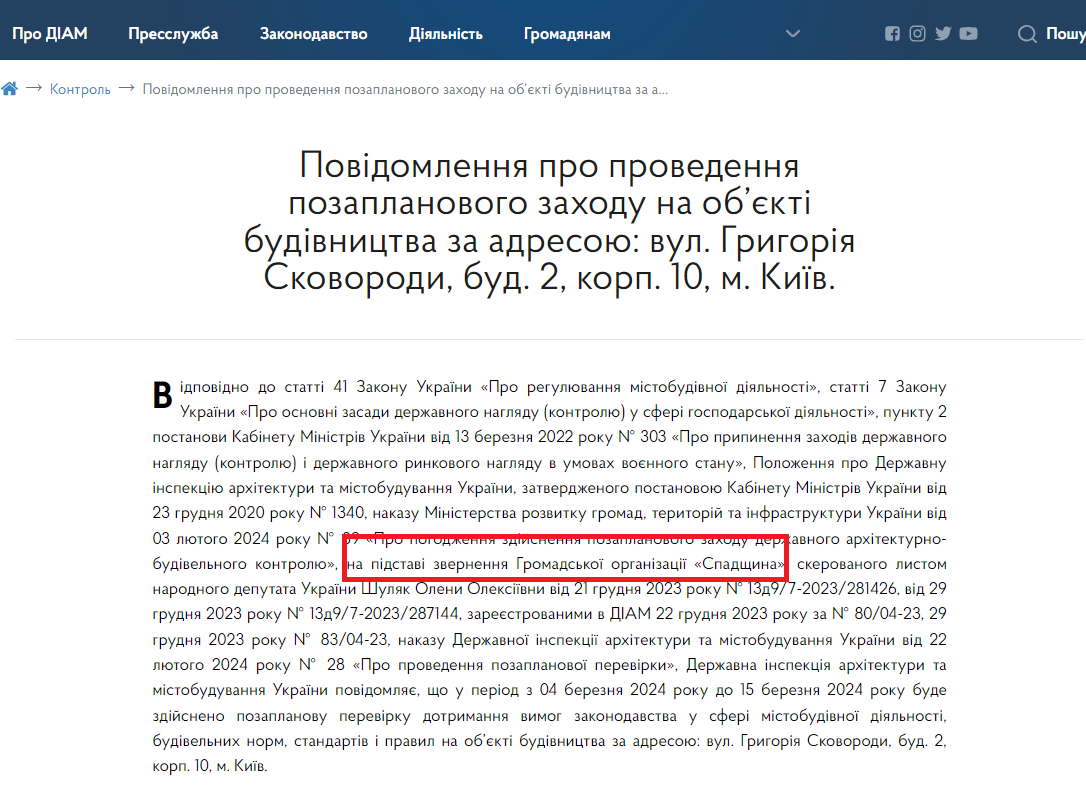Select the Громадянам menu item

click(x=567, y=34)
